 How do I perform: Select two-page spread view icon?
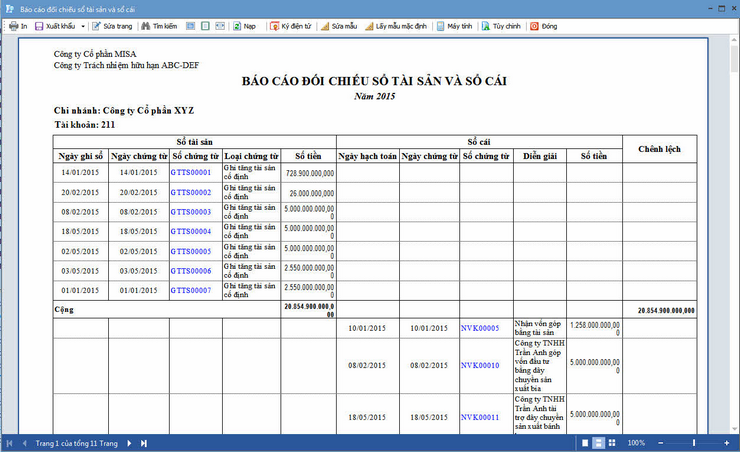coord(220,26)
